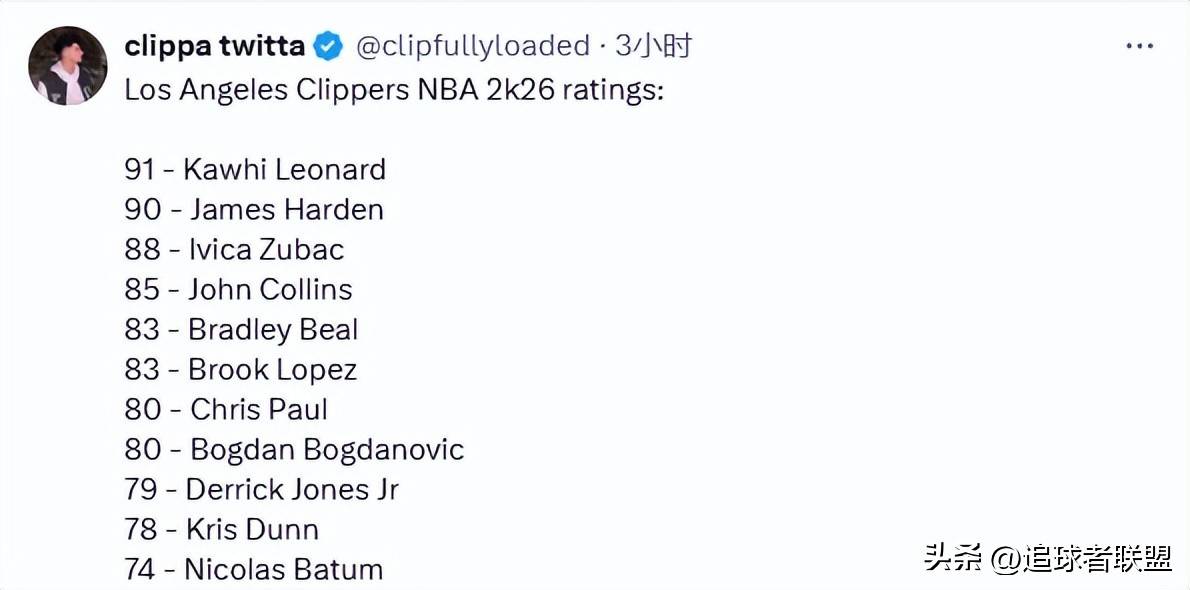Click the Derrick Jones Jr 79 line
Image resolution: width=1190 pixels, height=590 pixels.
click(262, 489)
